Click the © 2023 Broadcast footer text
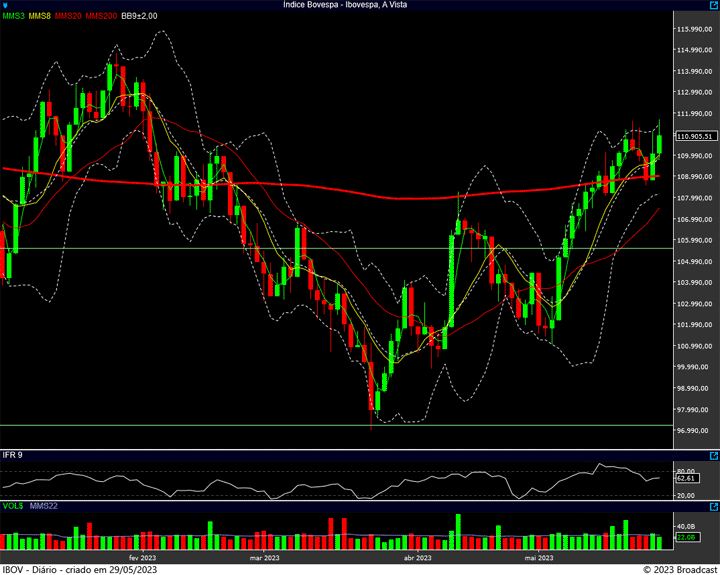Screen dimensions: 720x575 [679, 569]
